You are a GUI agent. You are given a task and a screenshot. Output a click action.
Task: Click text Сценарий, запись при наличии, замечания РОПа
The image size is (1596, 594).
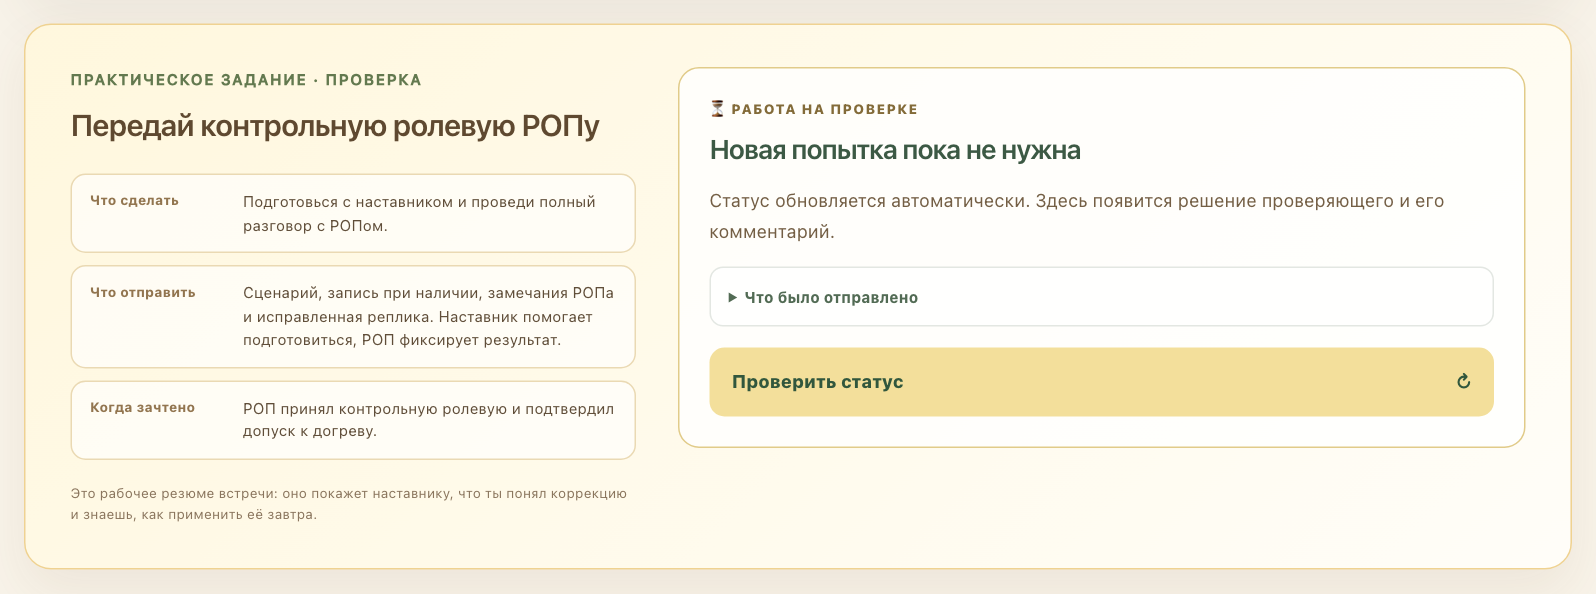428,293
